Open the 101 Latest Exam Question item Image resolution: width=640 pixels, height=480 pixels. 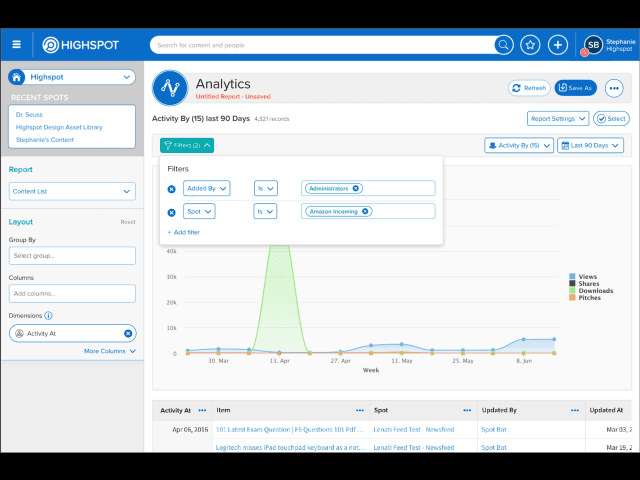pos(289,429)
